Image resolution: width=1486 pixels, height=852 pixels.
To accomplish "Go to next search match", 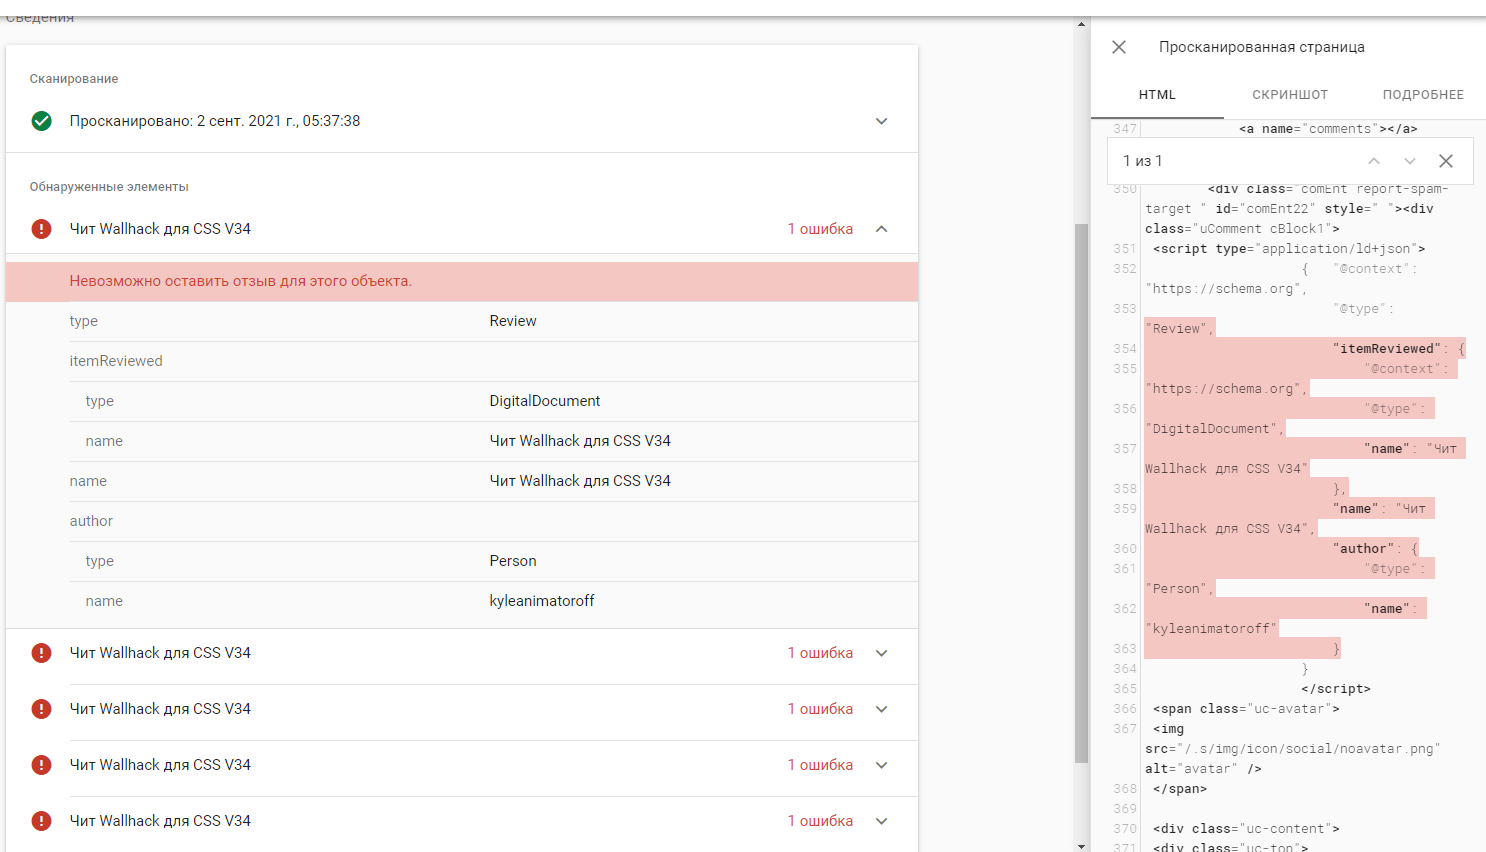I will [x=1410, y=161].
